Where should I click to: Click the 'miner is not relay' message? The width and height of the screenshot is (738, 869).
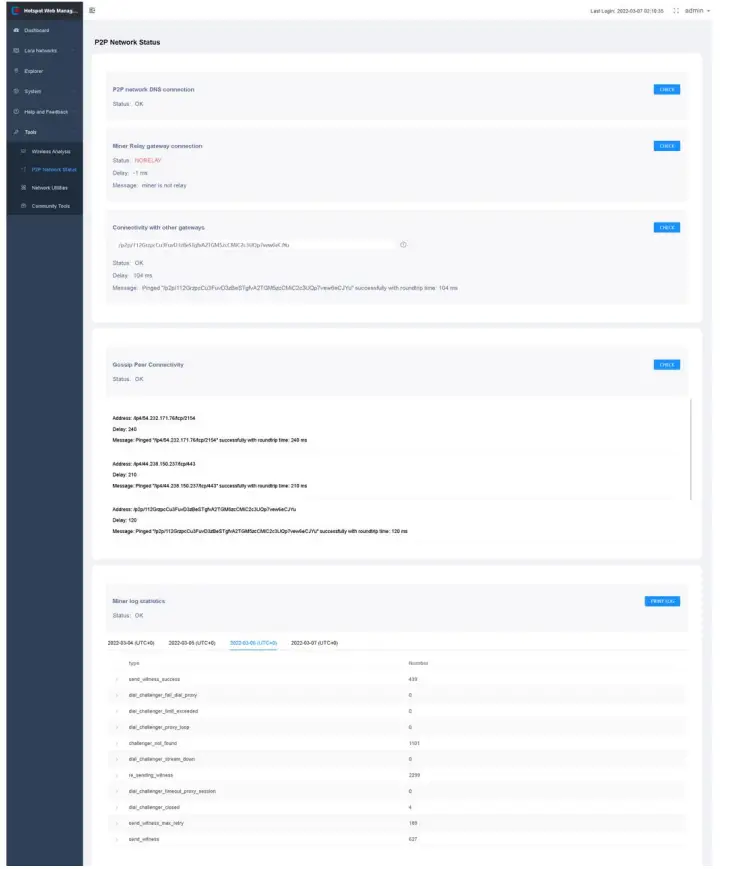pyautogui.click(x=164, y=185)
